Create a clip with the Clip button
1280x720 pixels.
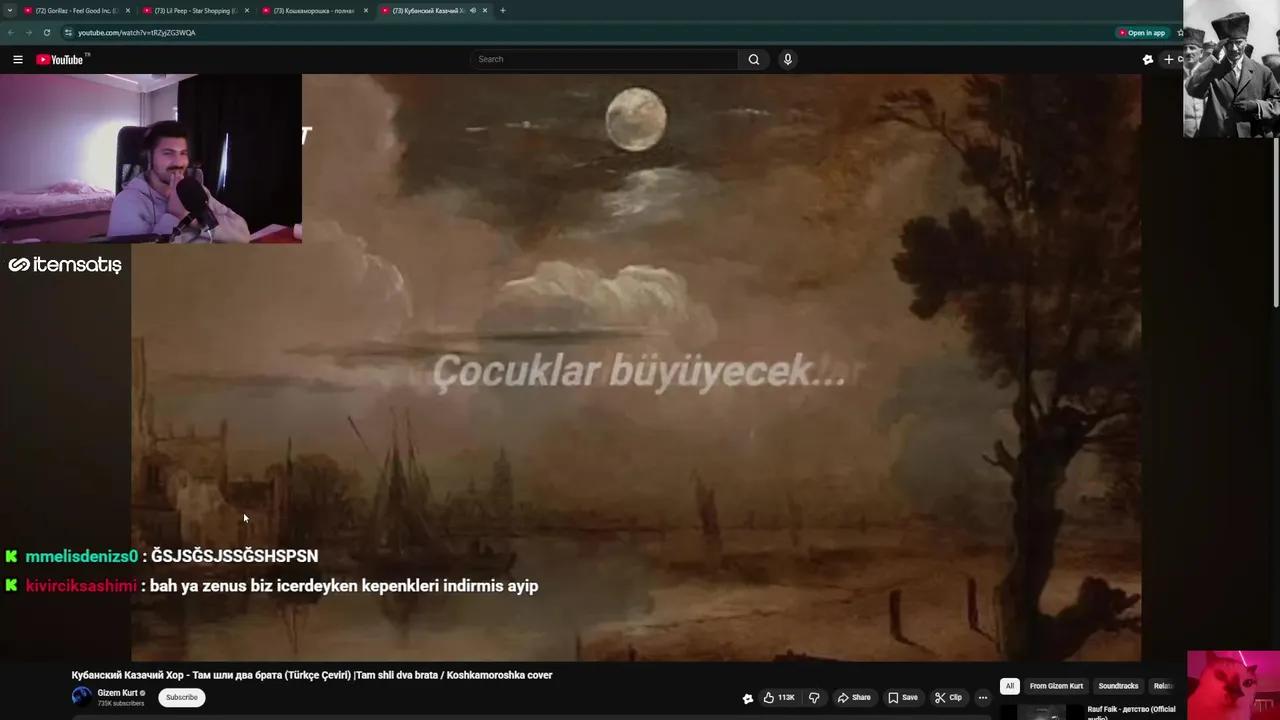coord(948,698)
